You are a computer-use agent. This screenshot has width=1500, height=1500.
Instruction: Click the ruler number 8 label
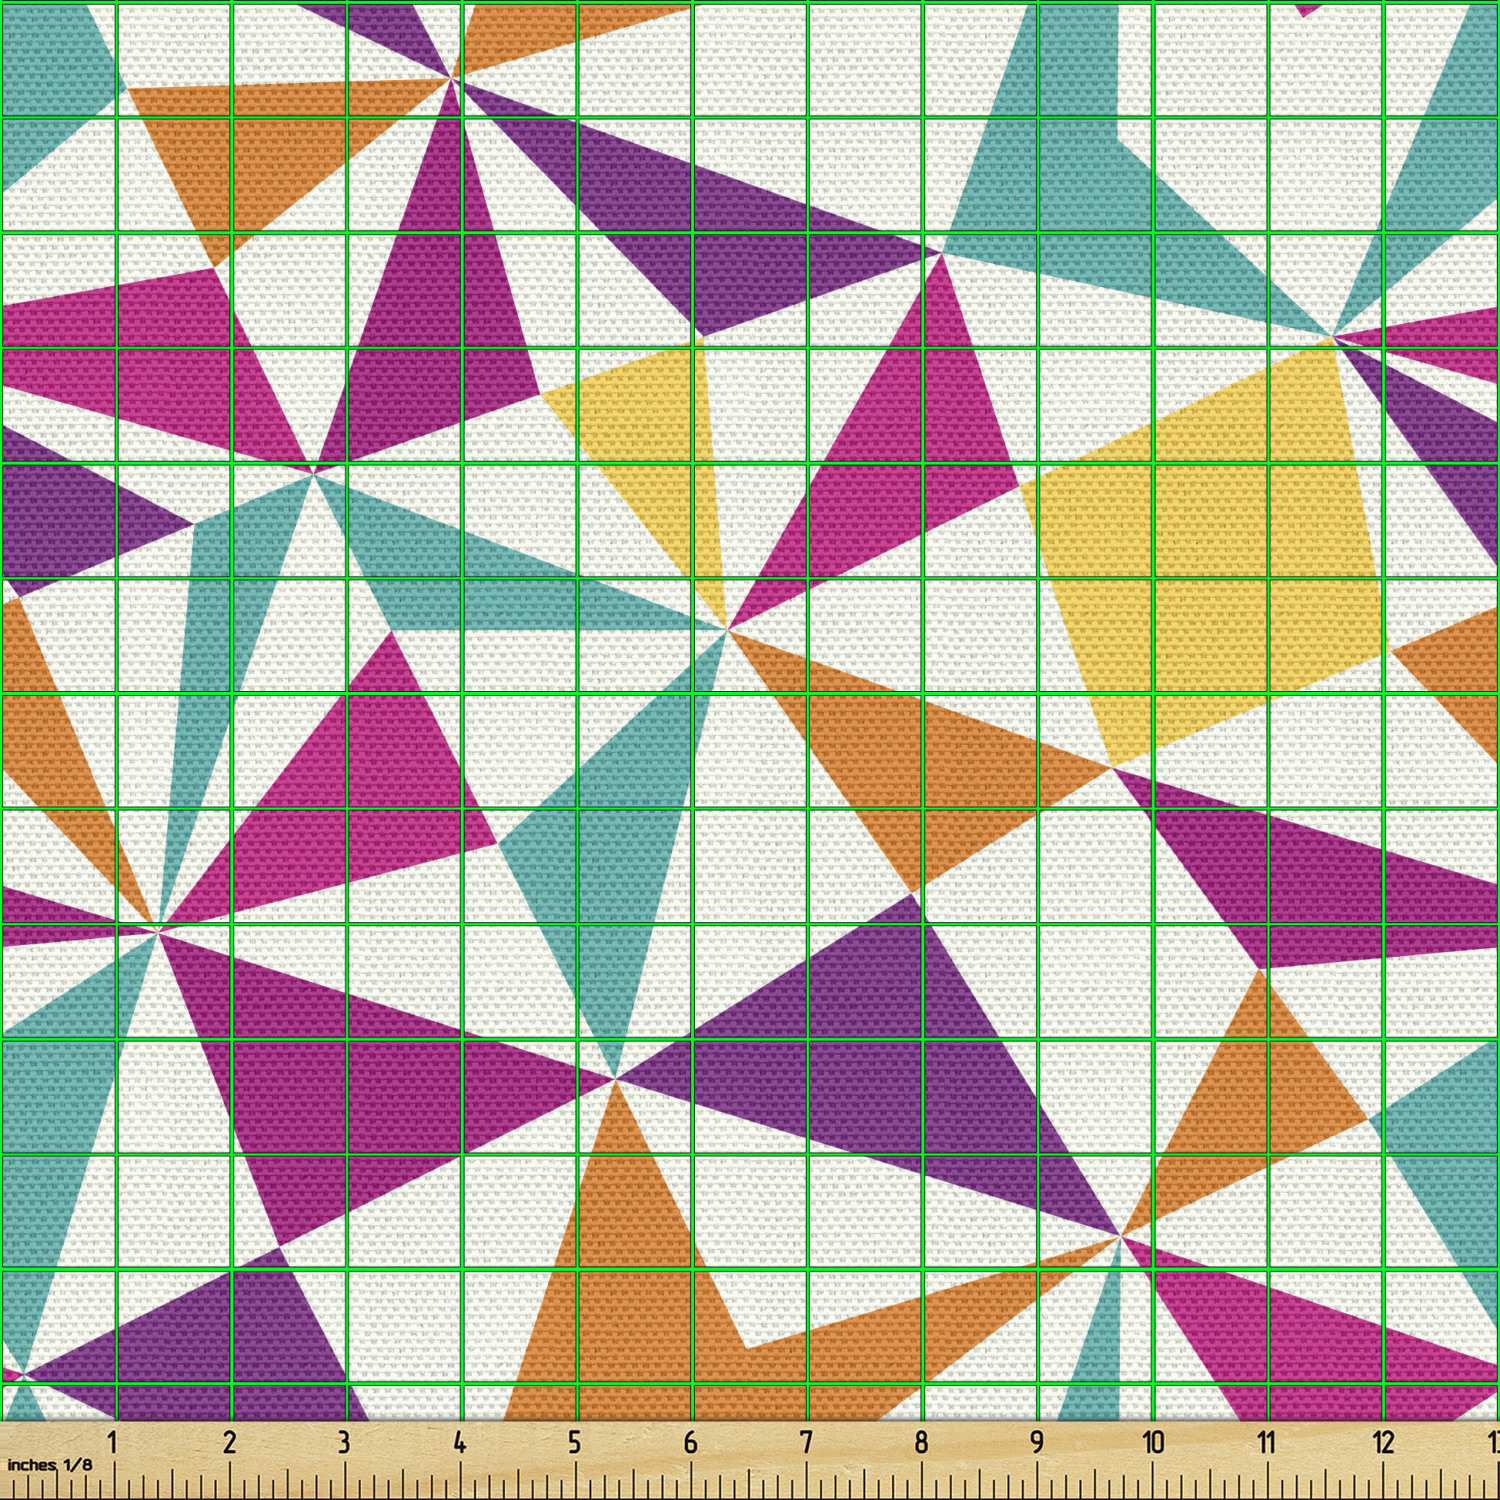tap(921, 1442)
